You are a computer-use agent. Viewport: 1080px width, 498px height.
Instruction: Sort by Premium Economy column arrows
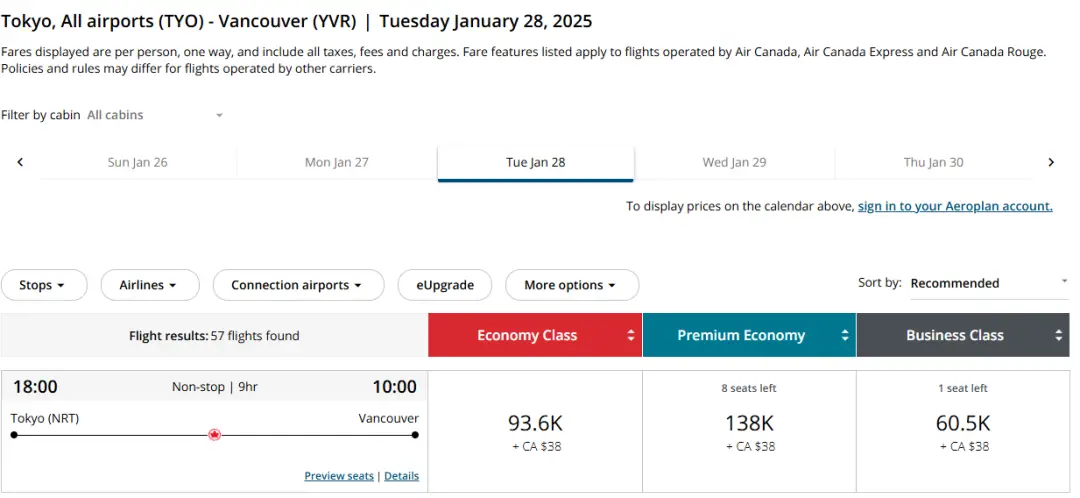[845, 336]
